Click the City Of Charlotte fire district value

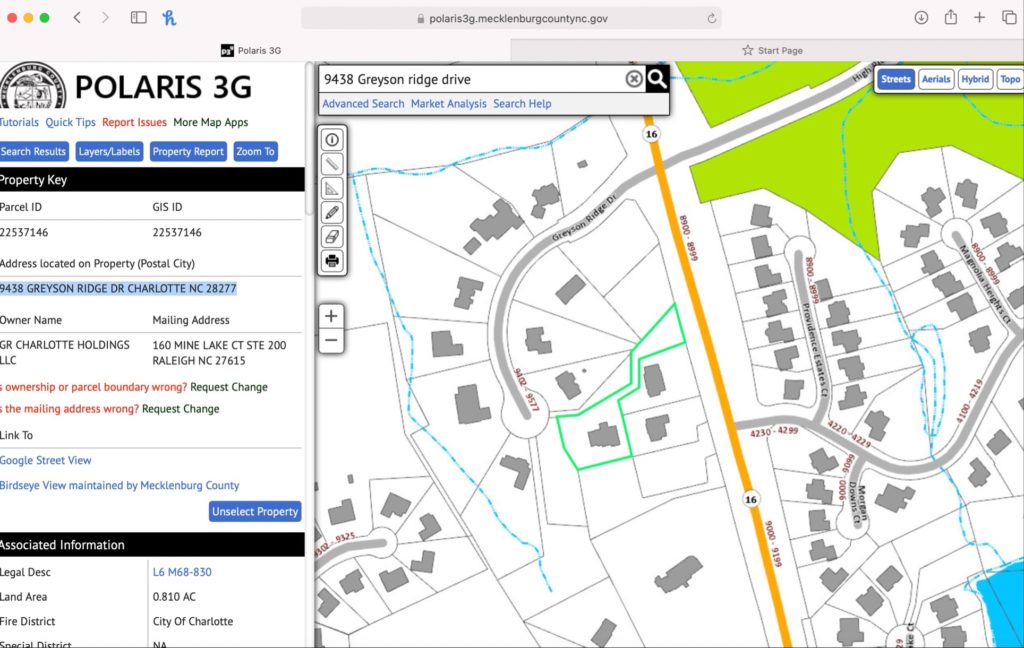(x=193, y=621)
